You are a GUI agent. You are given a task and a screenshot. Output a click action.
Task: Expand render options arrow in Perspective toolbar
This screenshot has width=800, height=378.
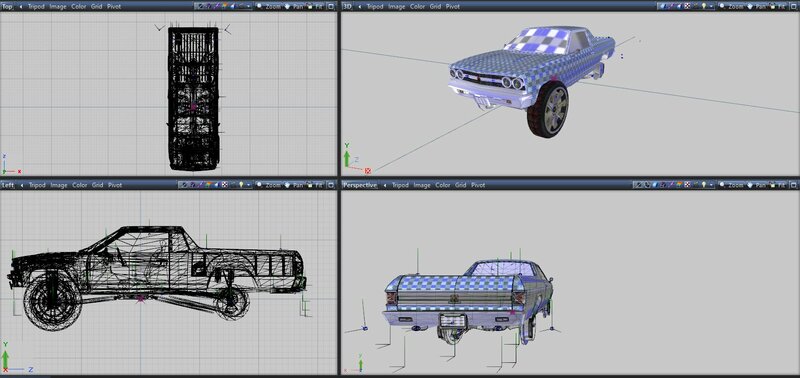(x=711, y=185)
